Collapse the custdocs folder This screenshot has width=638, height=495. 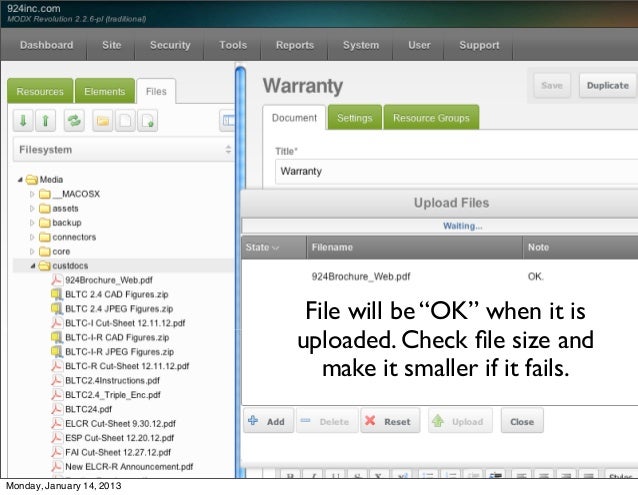click(x=33, y=266)
